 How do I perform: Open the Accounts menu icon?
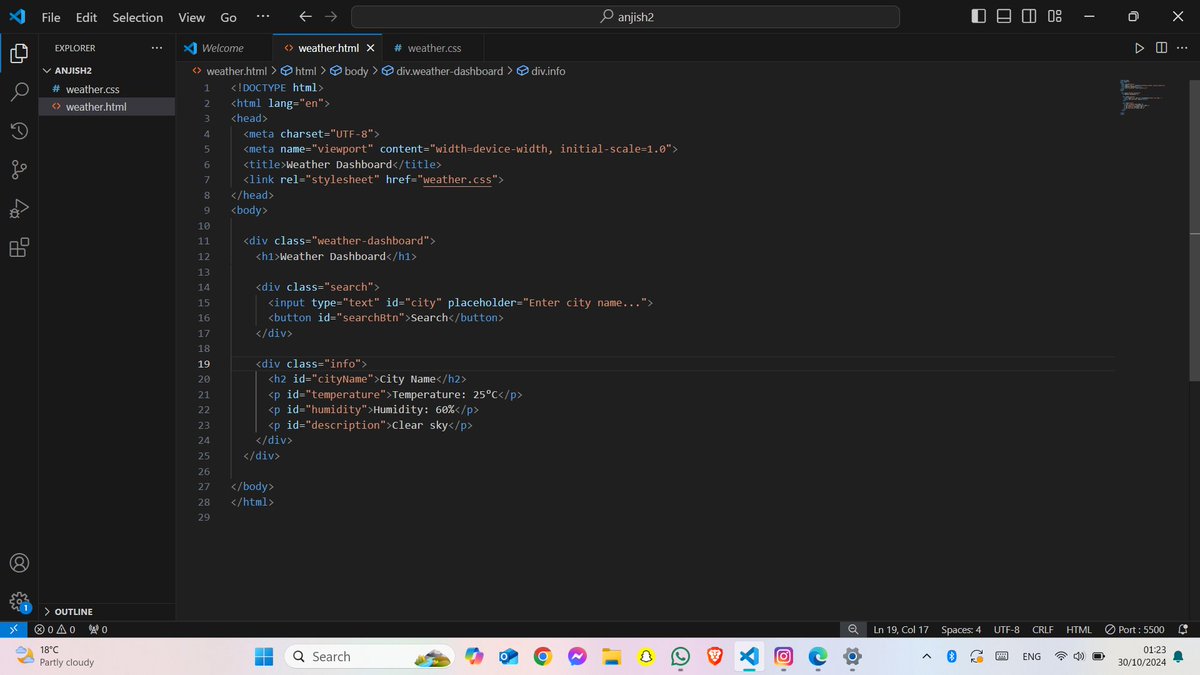click(19, 563)
